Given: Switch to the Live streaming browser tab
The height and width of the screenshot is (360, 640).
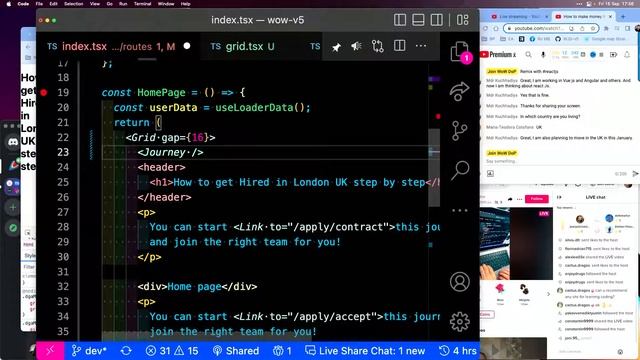Looking at the screenshot, I should [519, 17].
